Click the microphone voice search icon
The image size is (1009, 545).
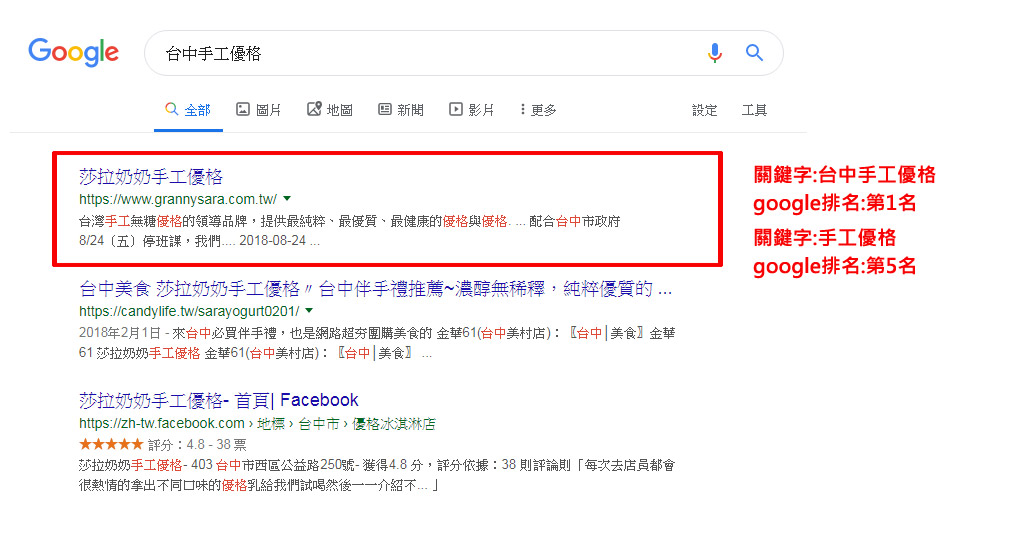click(714, 53)
